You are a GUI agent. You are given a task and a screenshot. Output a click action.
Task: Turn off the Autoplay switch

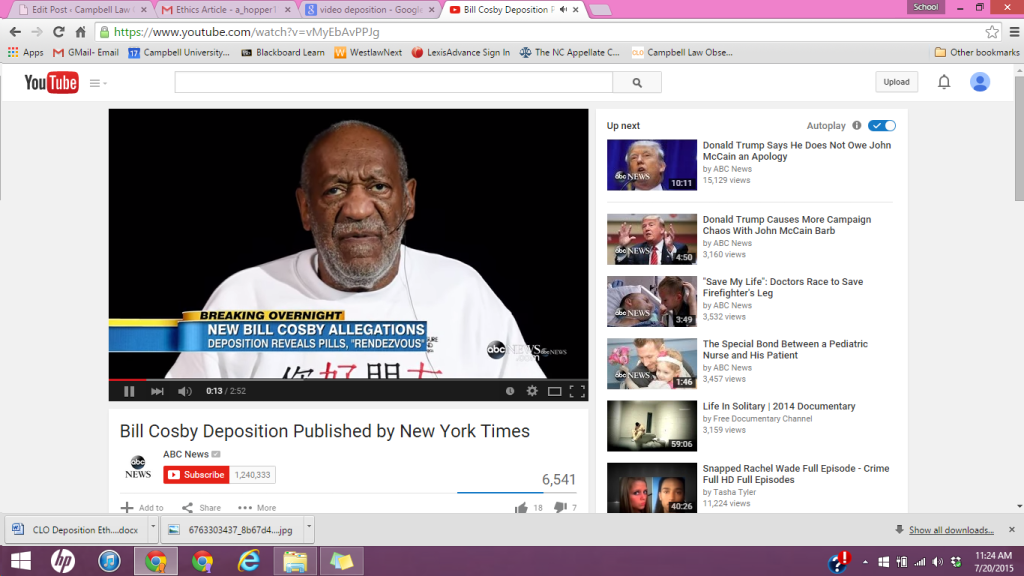[x=882, y=126]
